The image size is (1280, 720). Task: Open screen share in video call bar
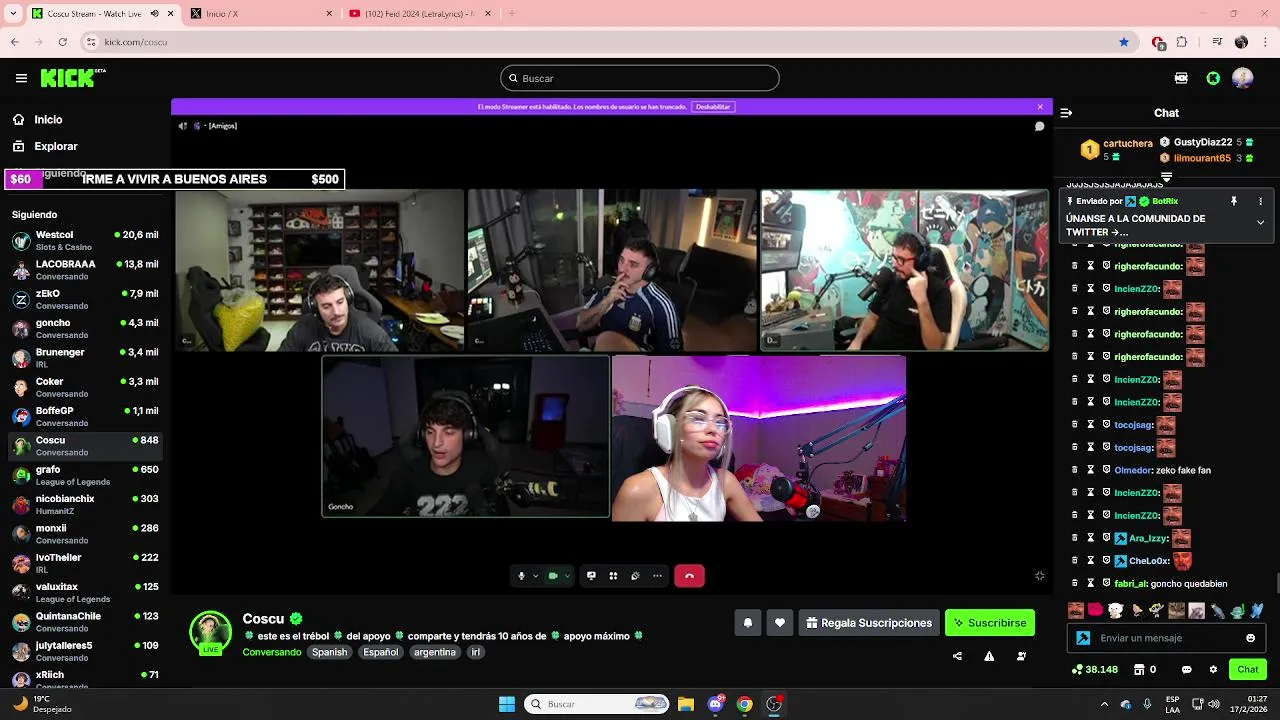591,576
